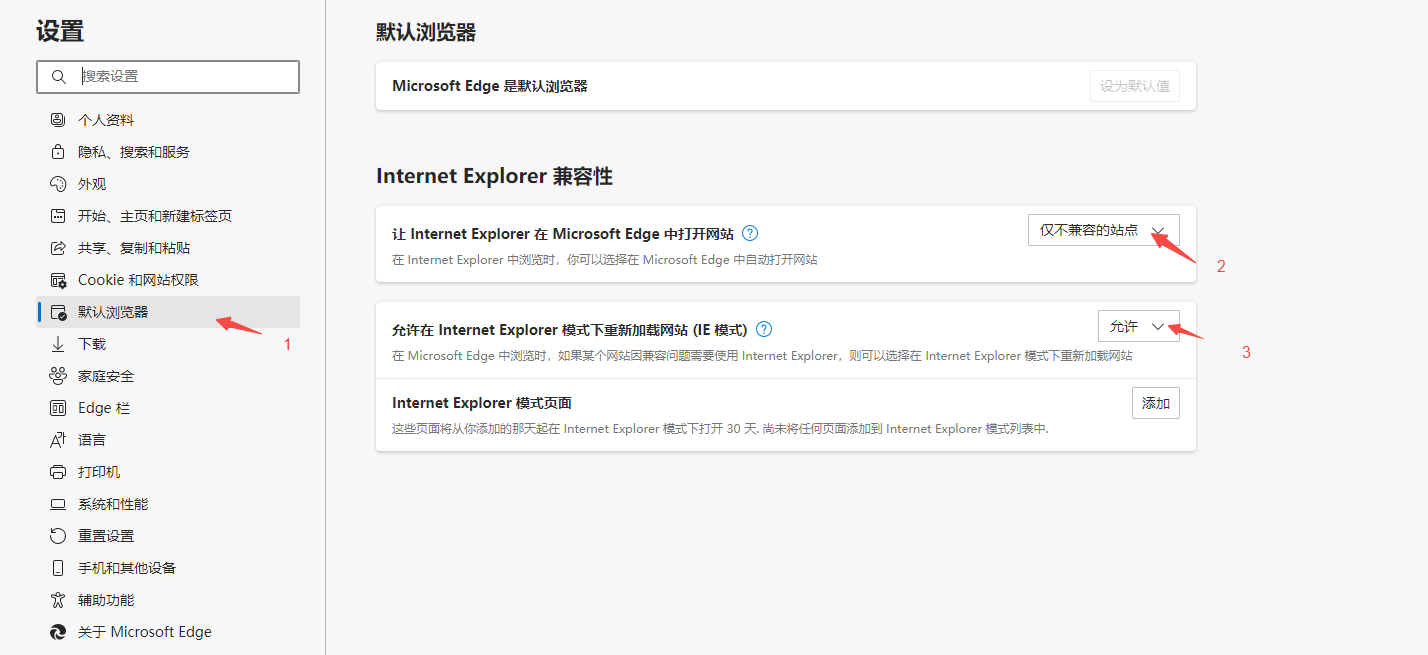
Task: Click the 添加 button for IE 模式页面
Action: tap(1156, 402)
